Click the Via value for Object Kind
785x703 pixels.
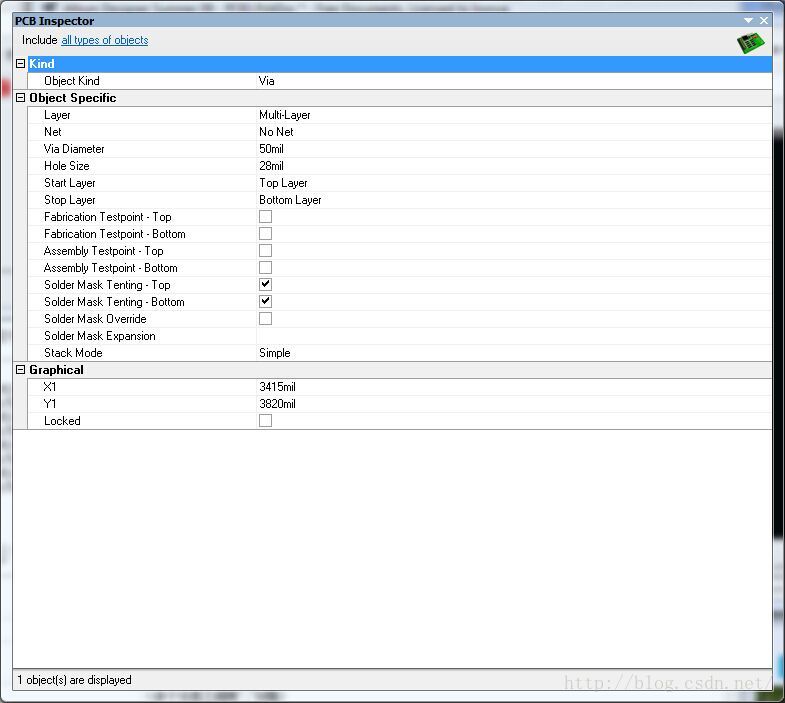(514, 81)
